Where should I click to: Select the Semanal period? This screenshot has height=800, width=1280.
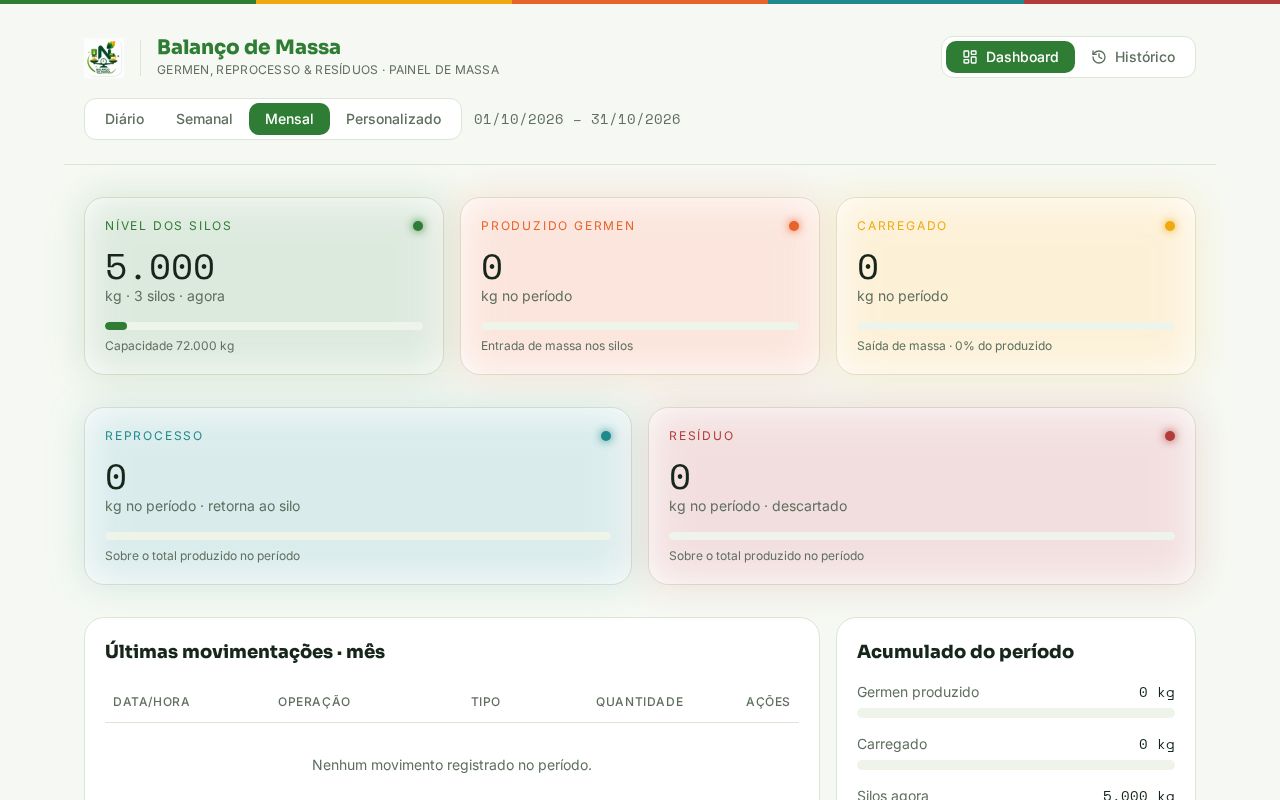(x=204, y=119)
